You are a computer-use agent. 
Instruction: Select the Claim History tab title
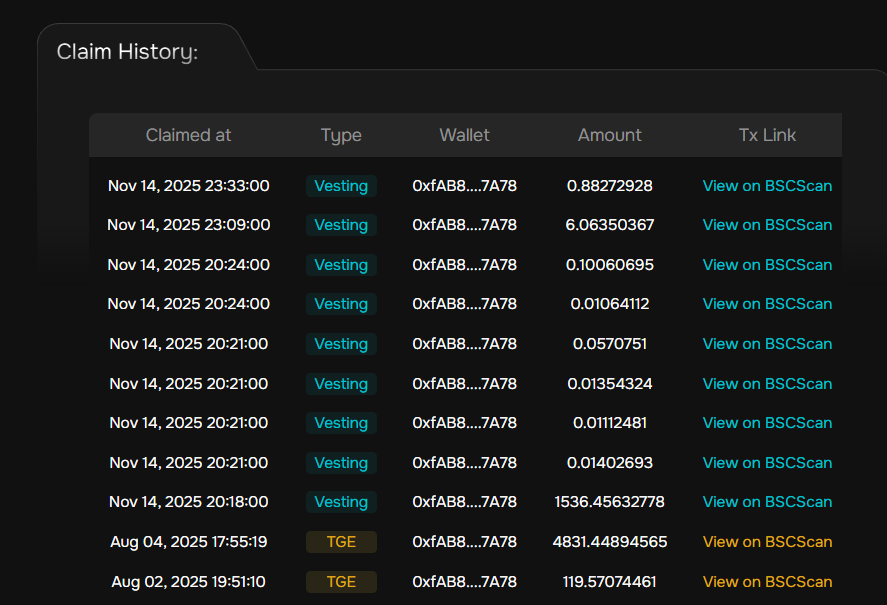[x=127, y=52]
